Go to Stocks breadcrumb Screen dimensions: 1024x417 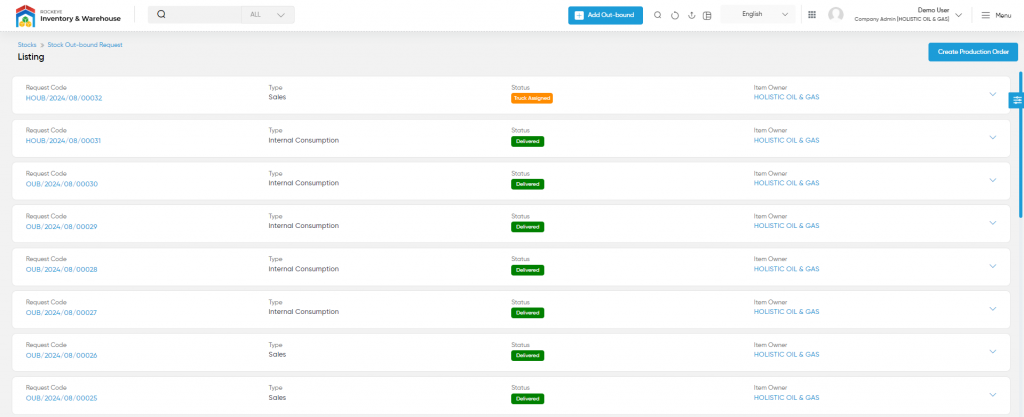point(27,45)
